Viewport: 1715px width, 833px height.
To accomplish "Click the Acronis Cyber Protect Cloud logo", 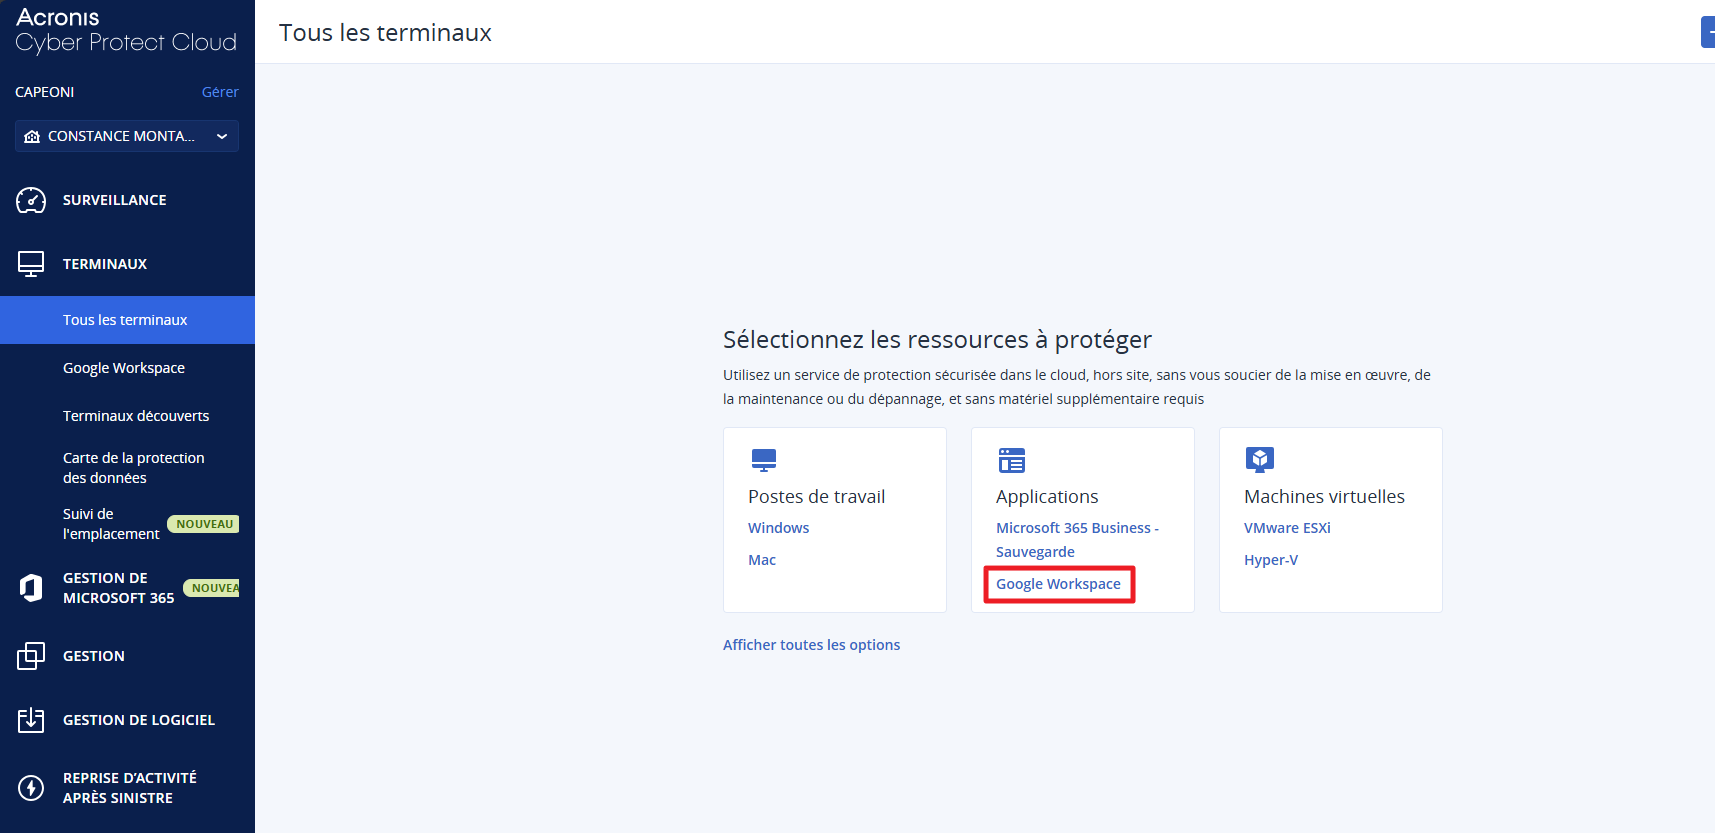I will click(x=126, y=30).
